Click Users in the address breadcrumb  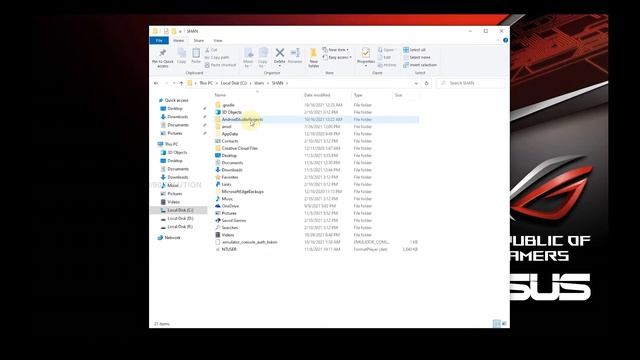tap(259, 83)
